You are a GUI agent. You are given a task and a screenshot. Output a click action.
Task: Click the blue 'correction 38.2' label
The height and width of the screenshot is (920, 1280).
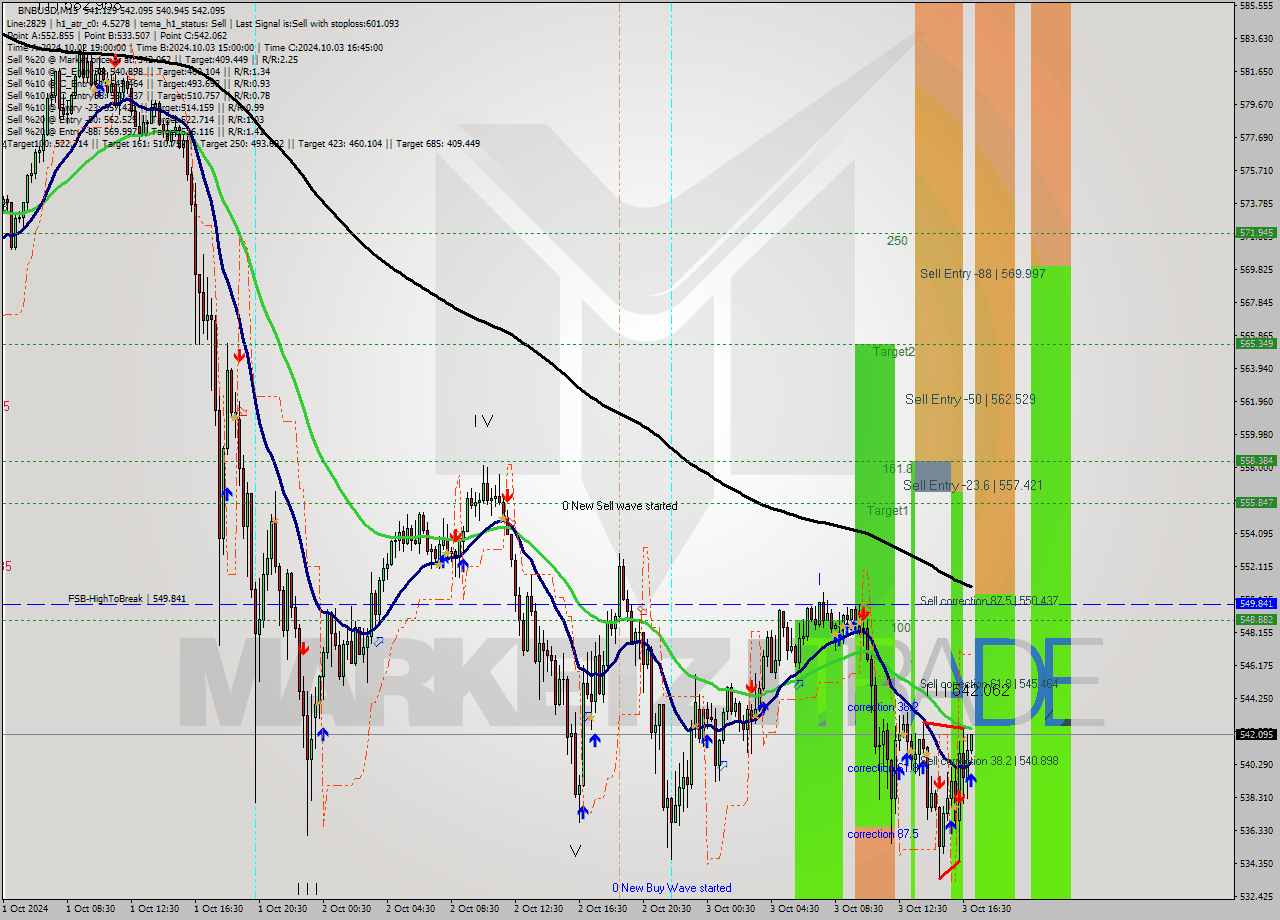pyautogui.click(x=882, y=707)
